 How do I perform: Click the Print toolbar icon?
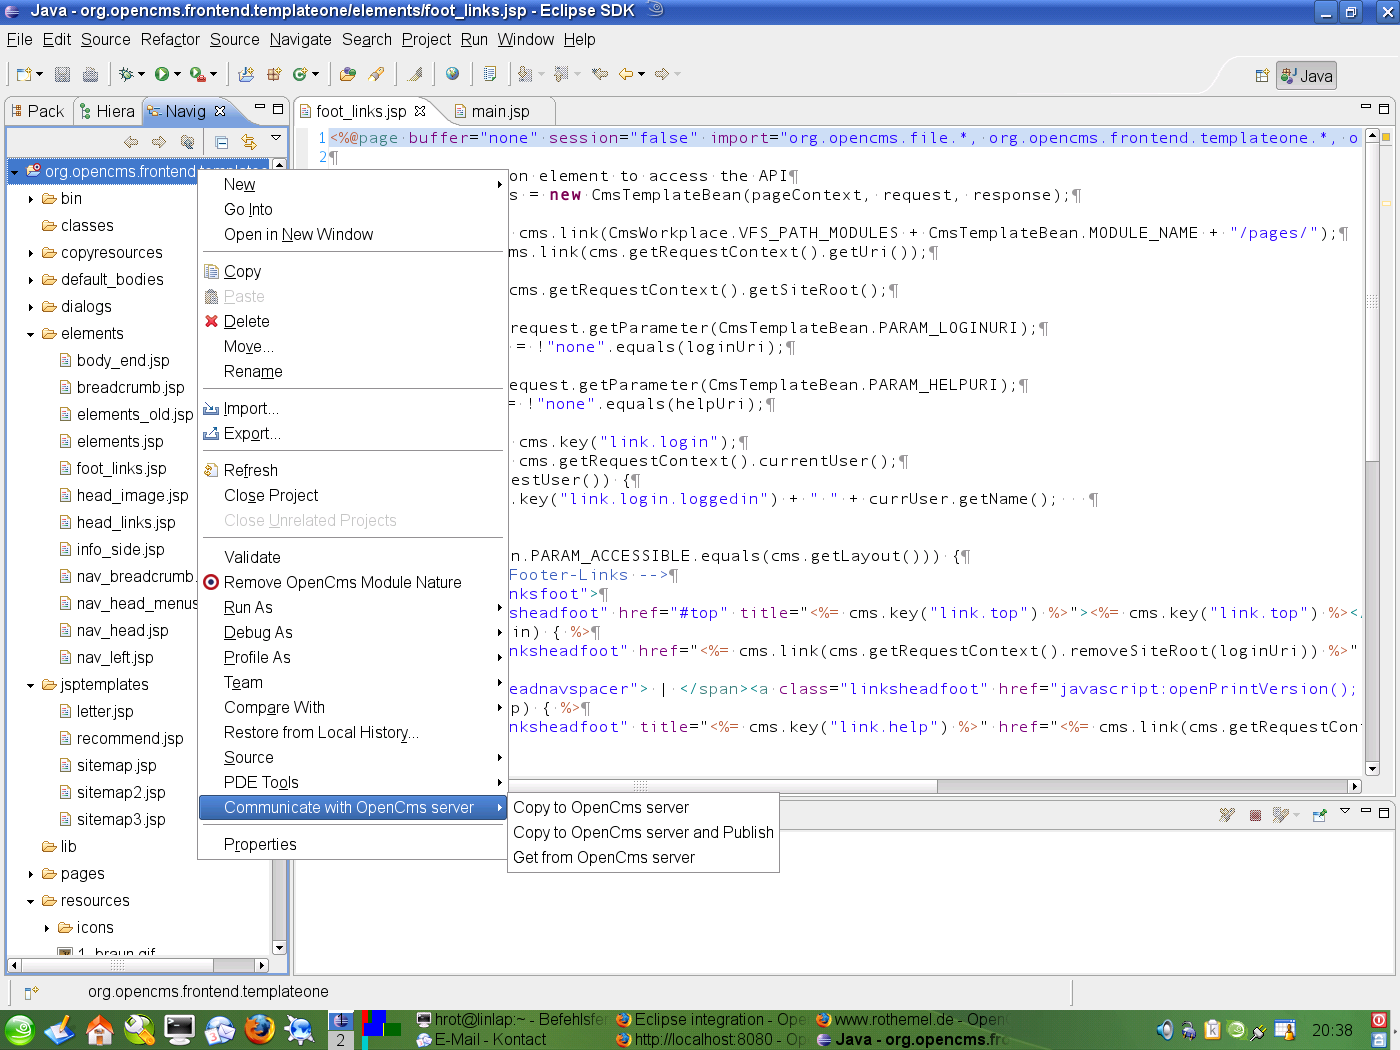pos(90,74)
